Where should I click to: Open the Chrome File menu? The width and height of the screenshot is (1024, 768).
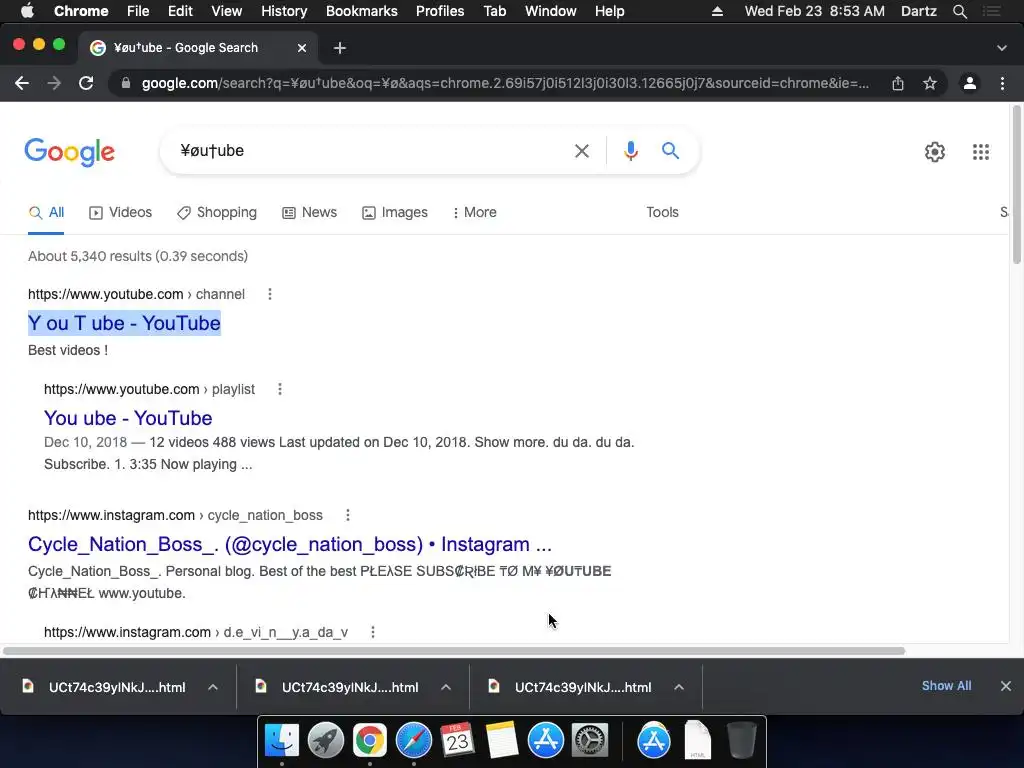tap(138, 11)
